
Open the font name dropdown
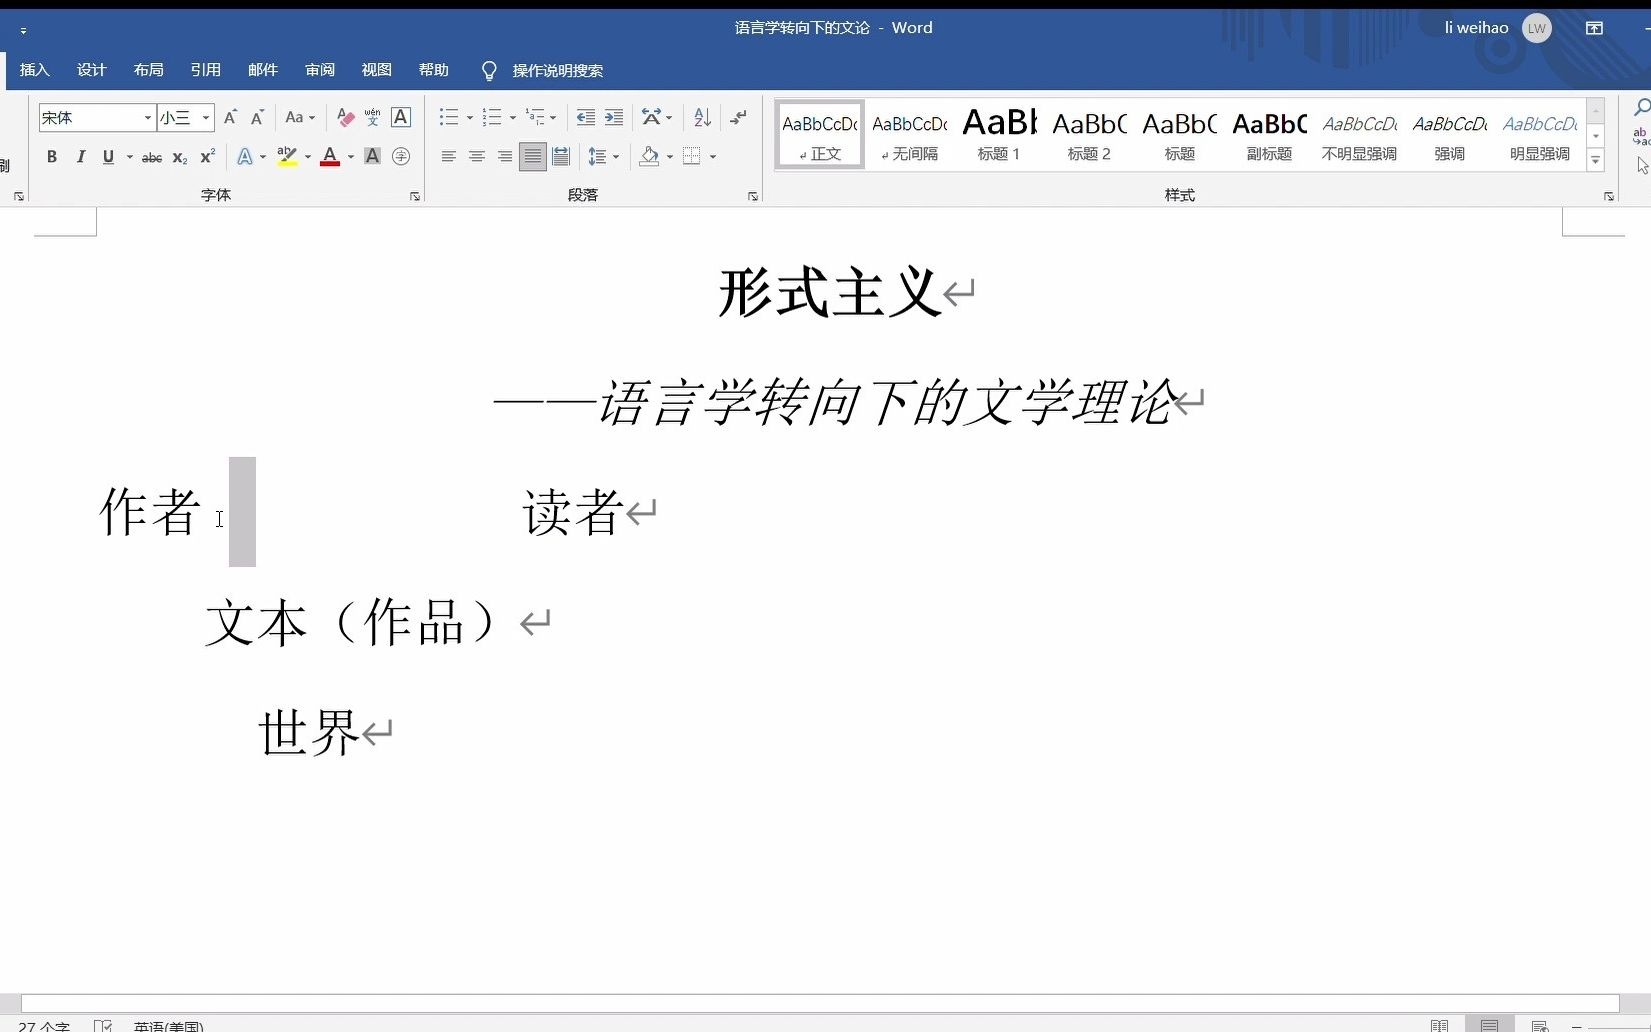(x=148, y=117)
